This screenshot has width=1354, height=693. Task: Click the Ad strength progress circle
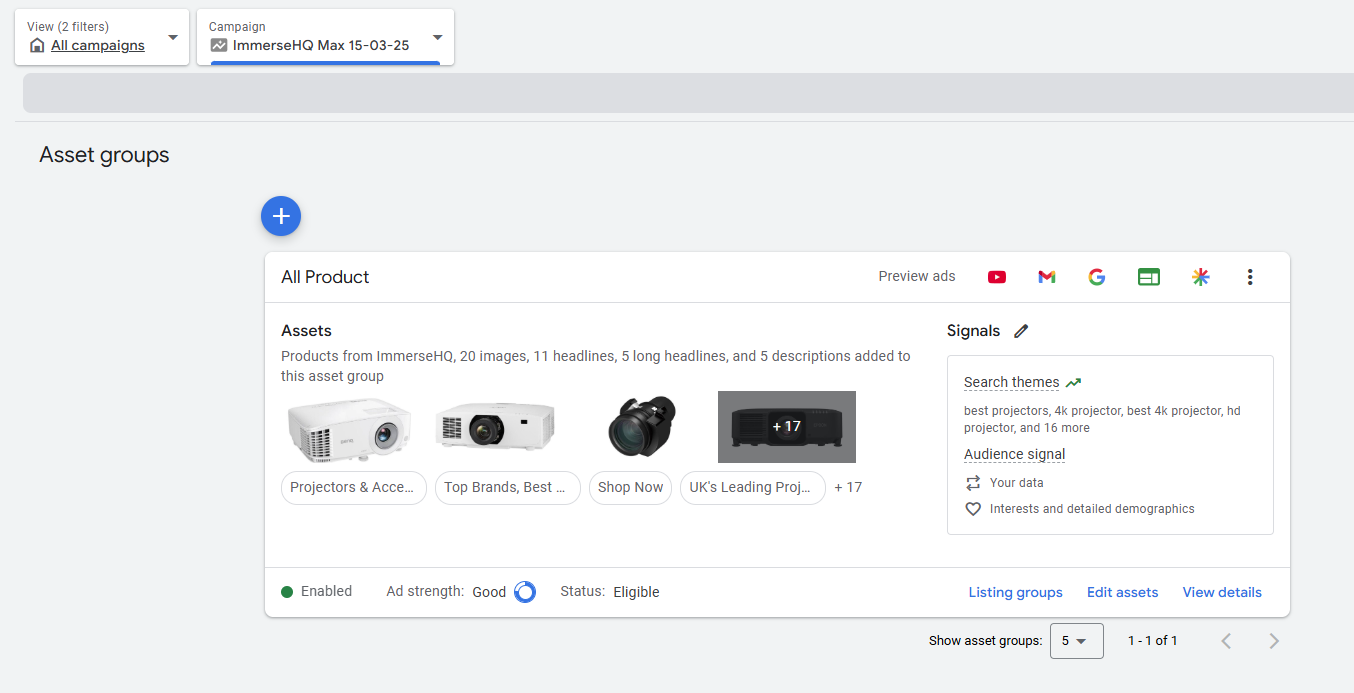coord(525,592)
